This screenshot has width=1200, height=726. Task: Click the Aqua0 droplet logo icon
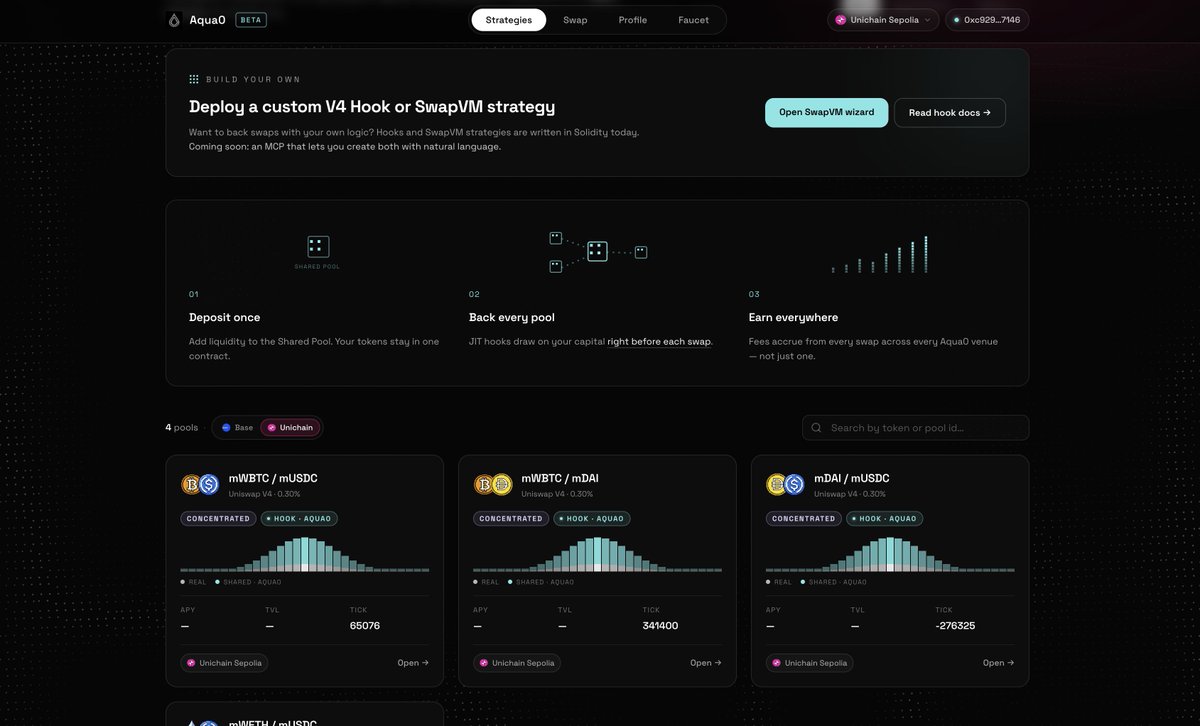tap(175, 20)
